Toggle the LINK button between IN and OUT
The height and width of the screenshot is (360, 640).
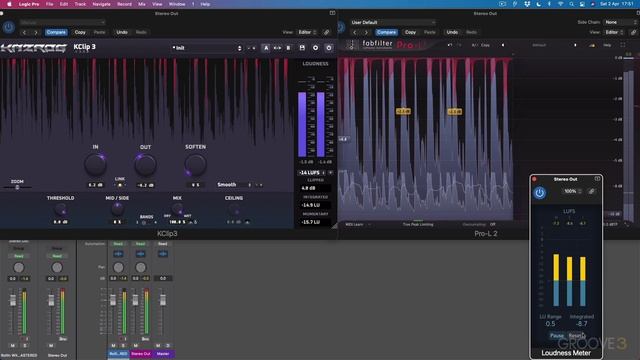point(120,185)
